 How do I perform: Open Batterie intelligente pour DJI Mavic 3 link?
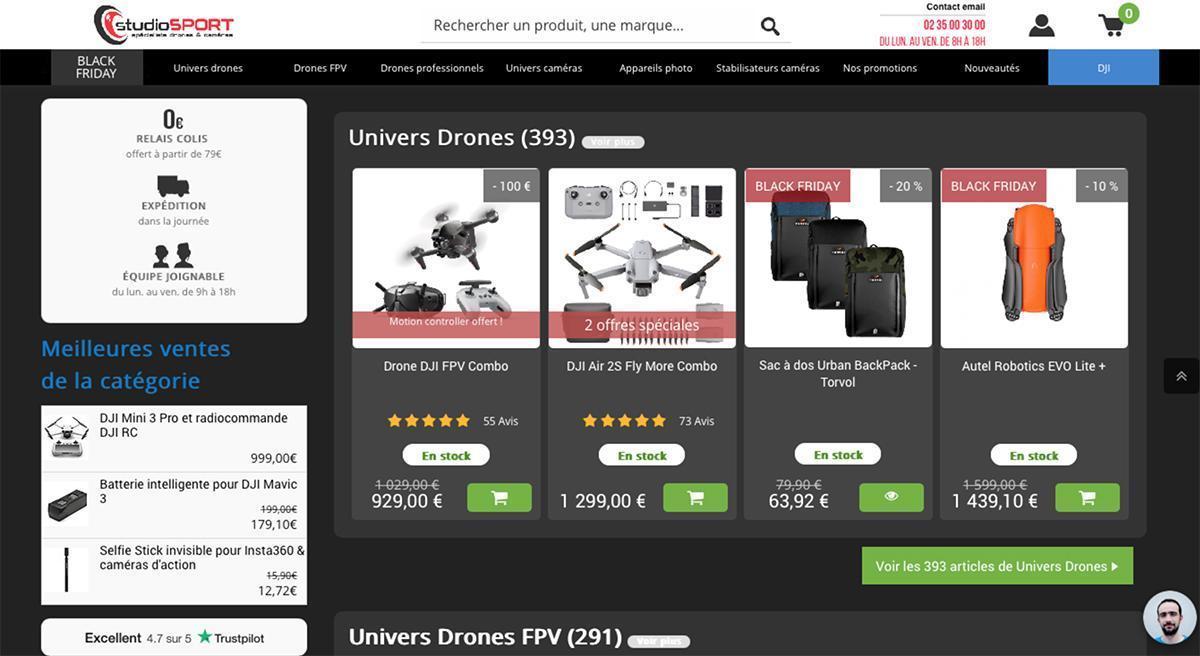(x=198, y=491)
